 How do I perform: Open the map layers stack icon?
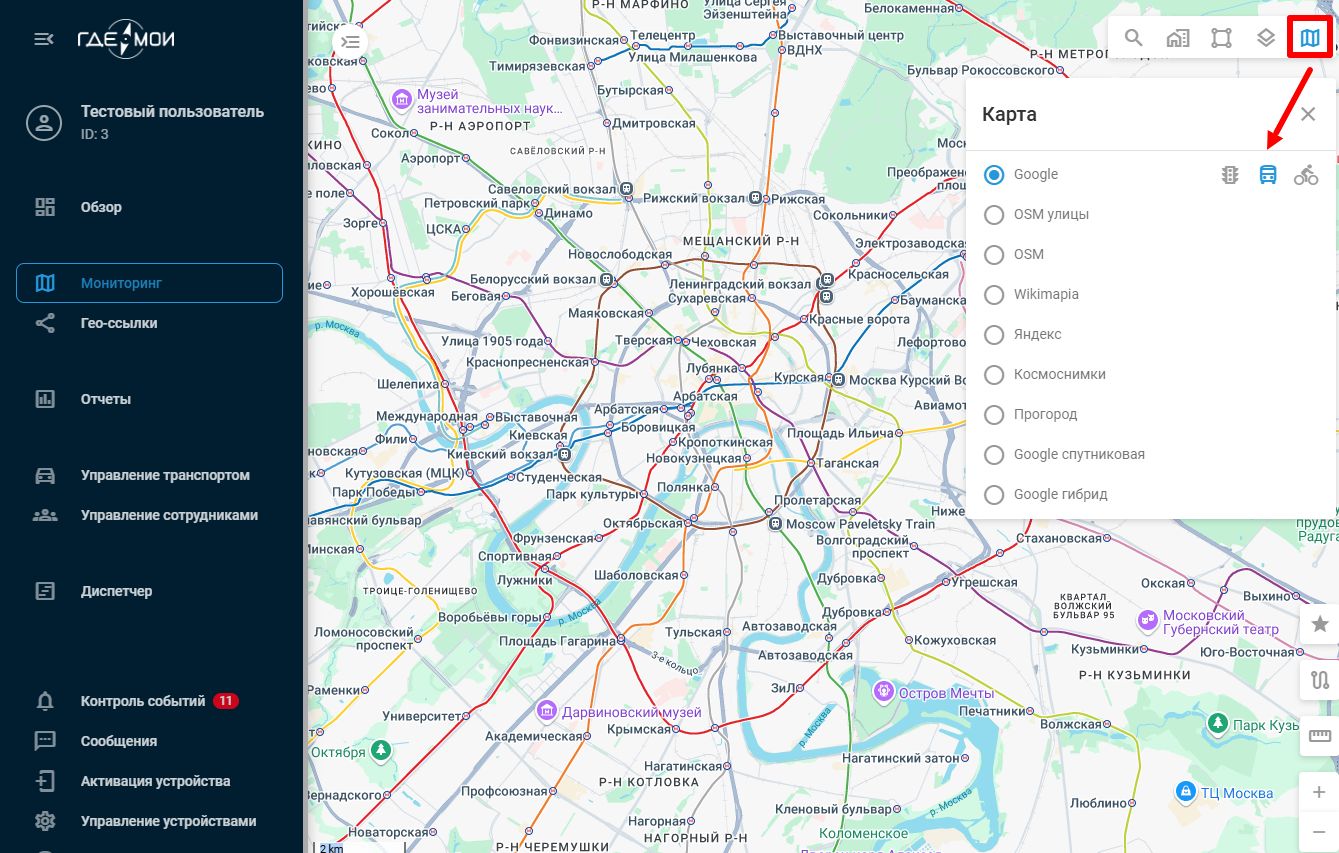(1265, 39)
